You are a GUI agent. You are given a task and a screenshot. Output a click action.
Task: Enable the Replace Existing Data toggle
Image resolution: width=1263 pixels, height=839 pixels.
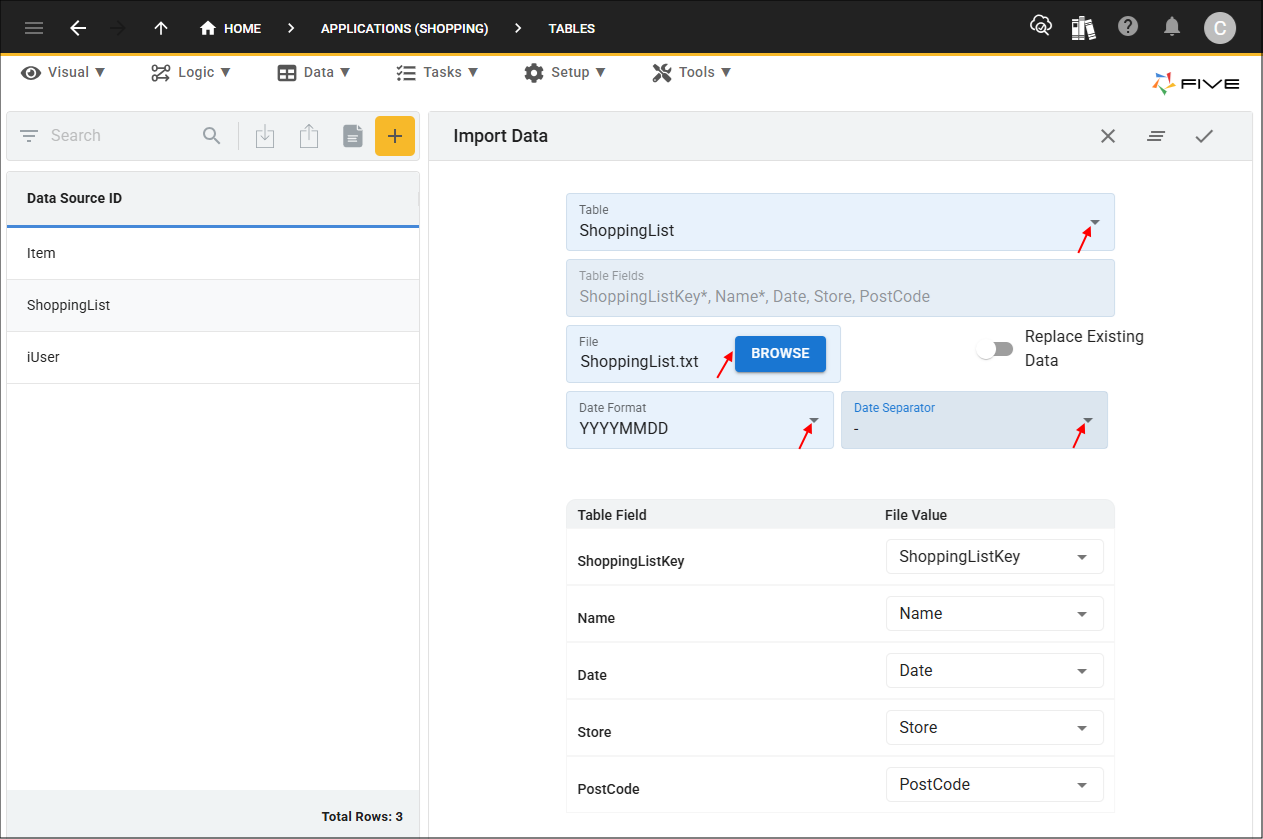995,348
